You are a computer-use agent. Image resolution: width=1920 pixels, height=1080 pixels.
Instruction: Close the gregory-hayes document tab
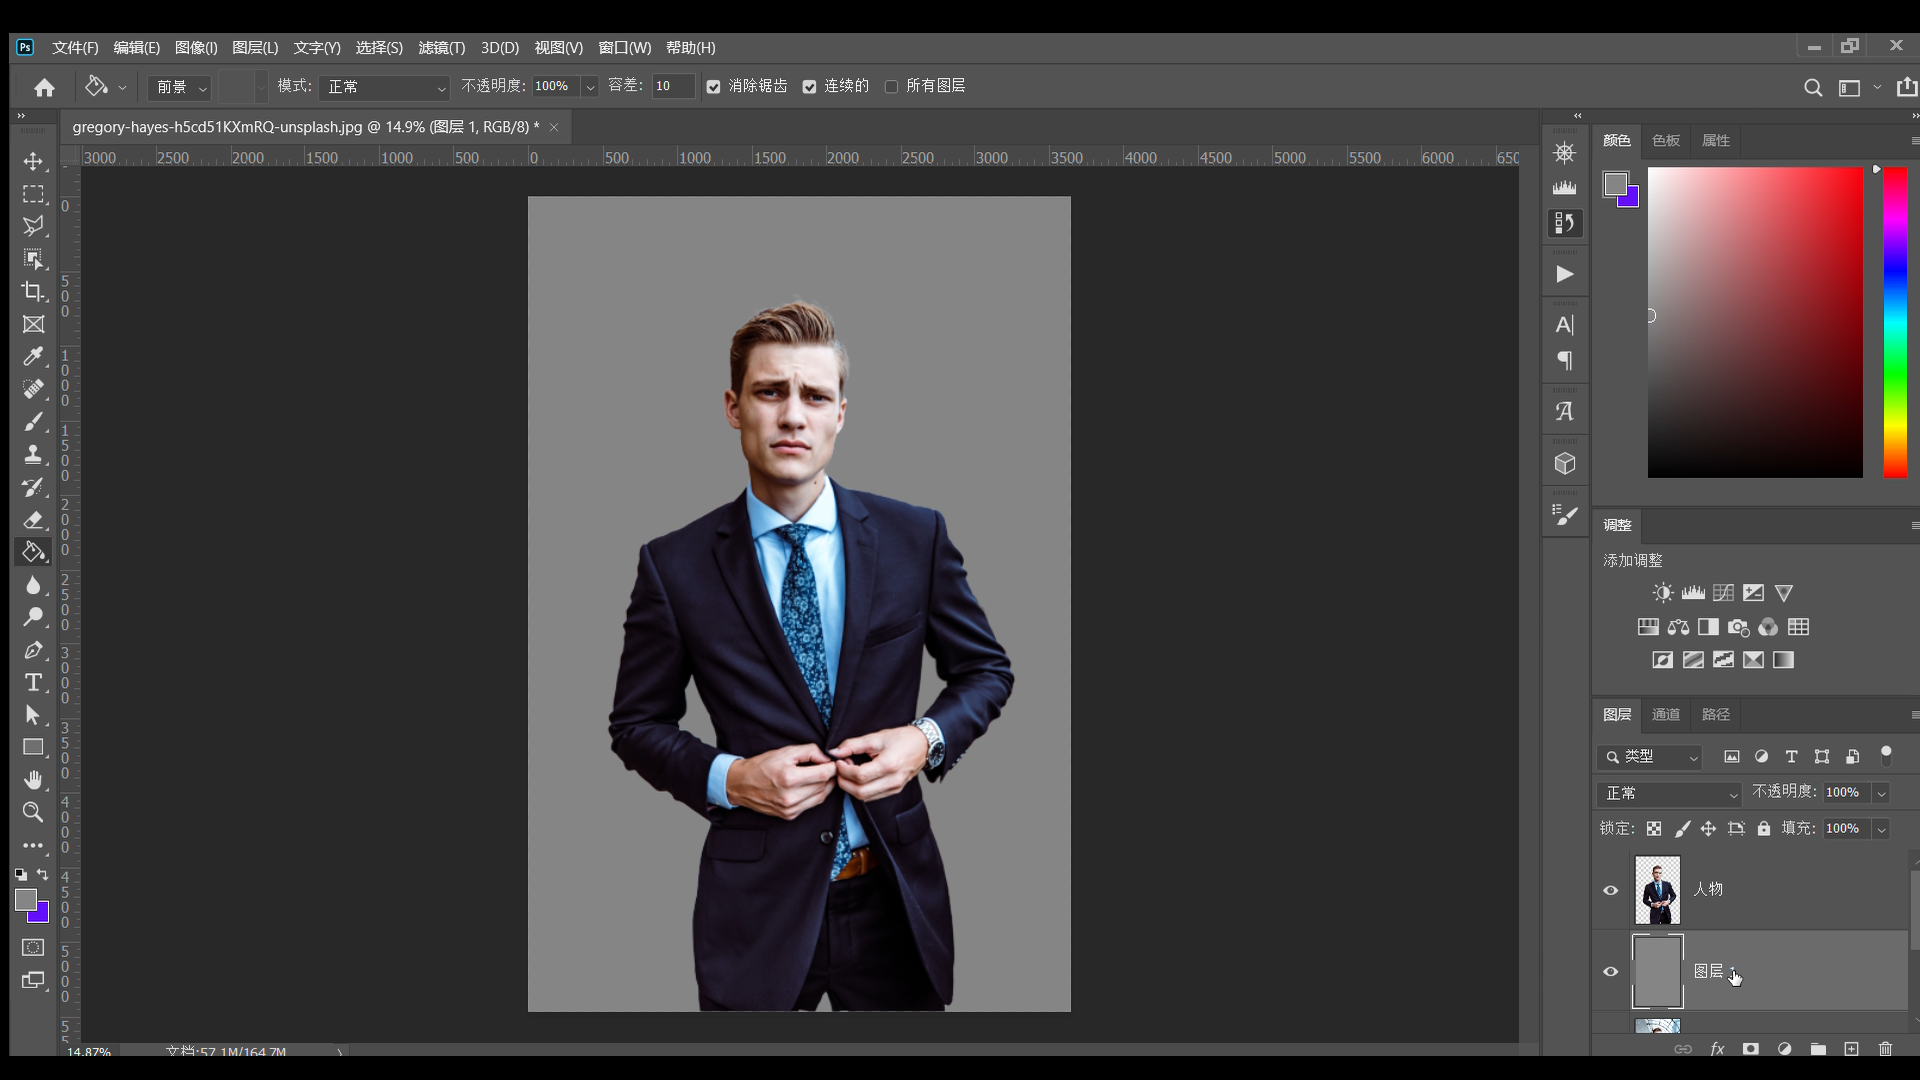pyautogui.click(x=553, y=127)
